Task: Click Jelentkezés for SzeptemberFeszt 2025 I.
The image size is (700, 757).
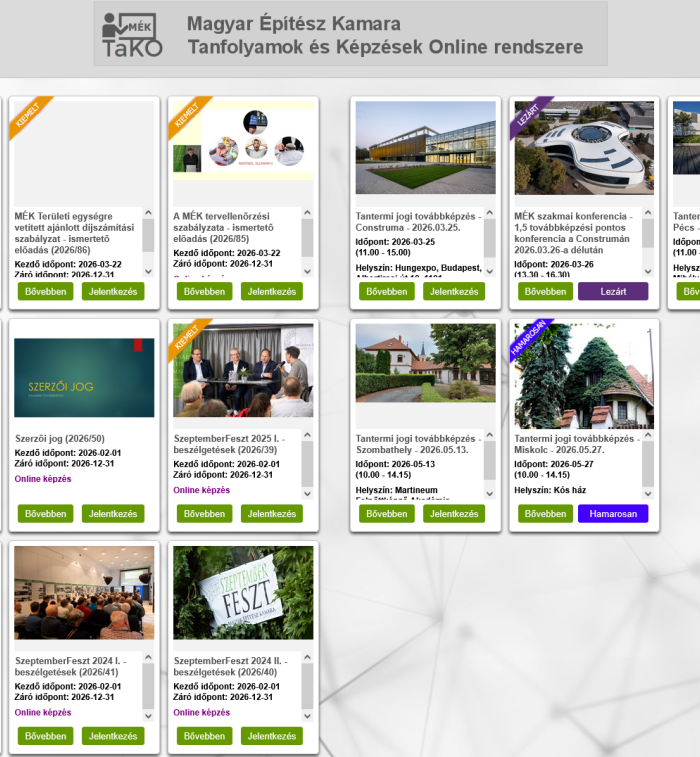Action: point(271,514)
